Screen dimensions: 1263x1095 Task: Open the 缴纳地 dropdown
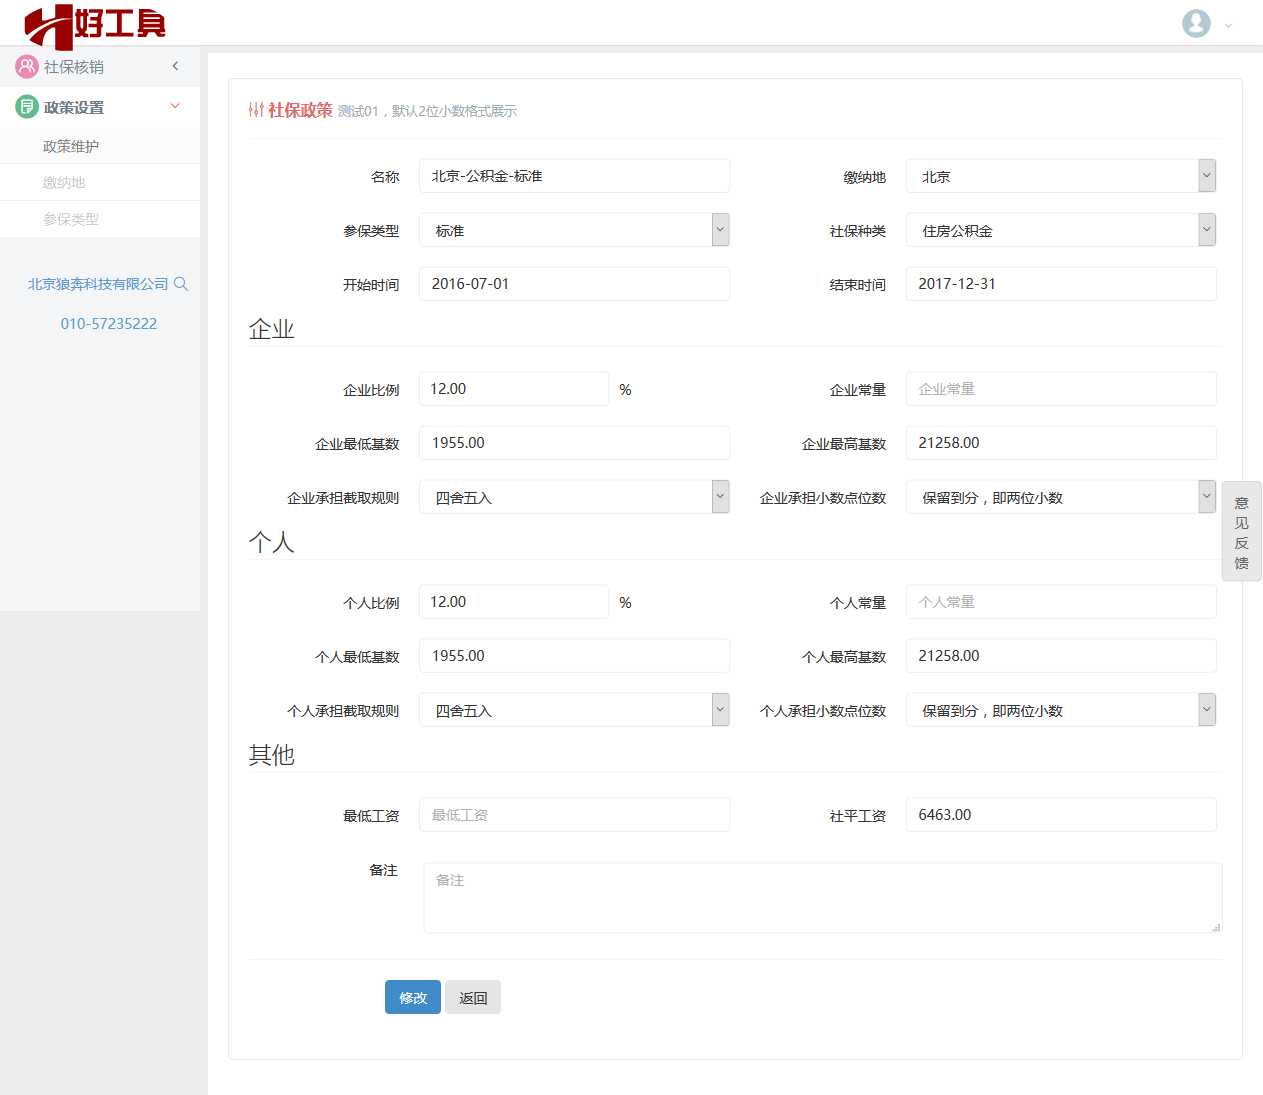coord(1061,176)
